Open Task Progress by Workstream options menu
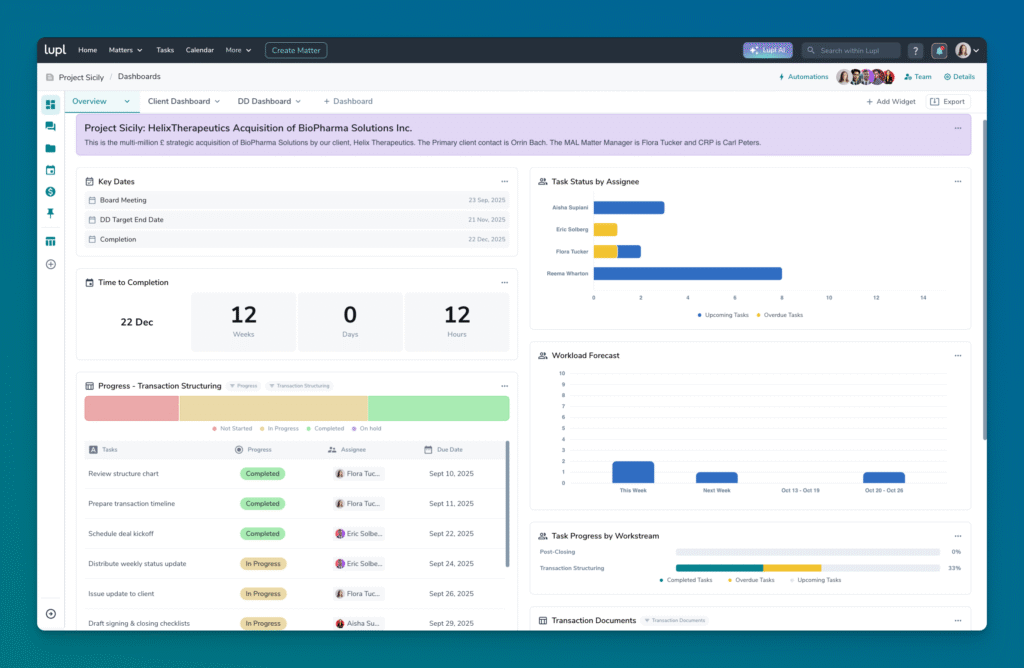 pyautogui.click(x=957, y=536)
